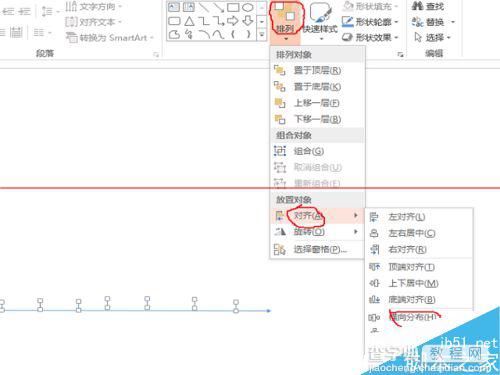The height and width of the screenshot is (375, 500).
Task: Select 左右居中(C) Align Center
Action: (x=419, y=233)
